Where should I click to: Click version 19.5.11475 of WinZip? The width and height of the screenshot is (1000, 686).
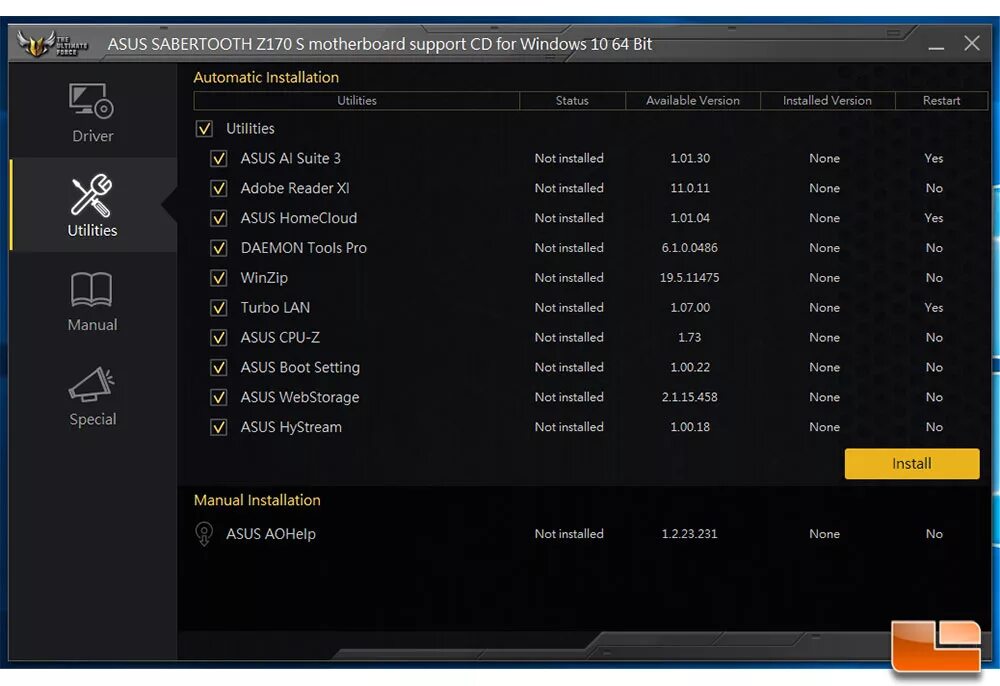click(689, 278)
